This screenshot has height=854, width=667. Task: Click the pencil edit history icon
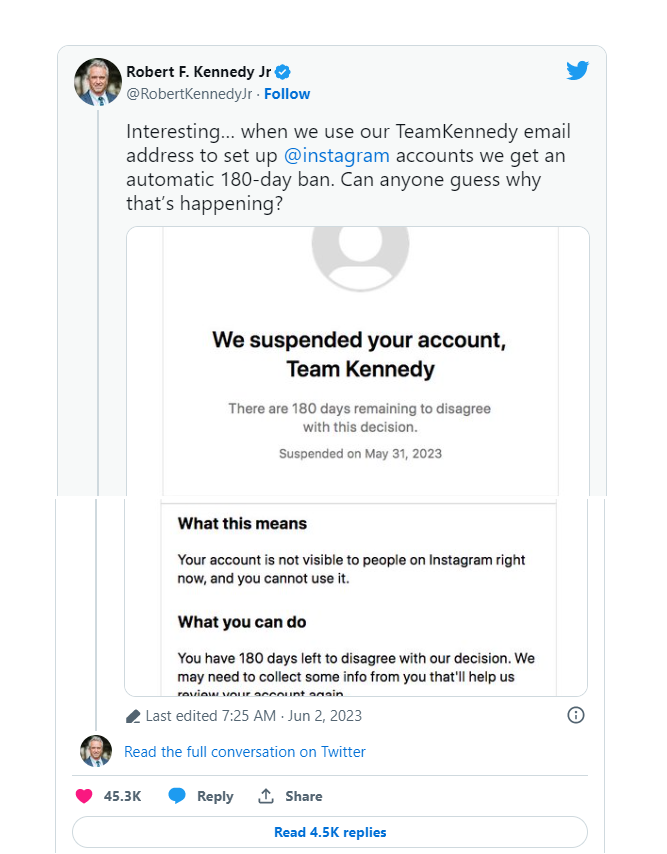tap(134, 716)
